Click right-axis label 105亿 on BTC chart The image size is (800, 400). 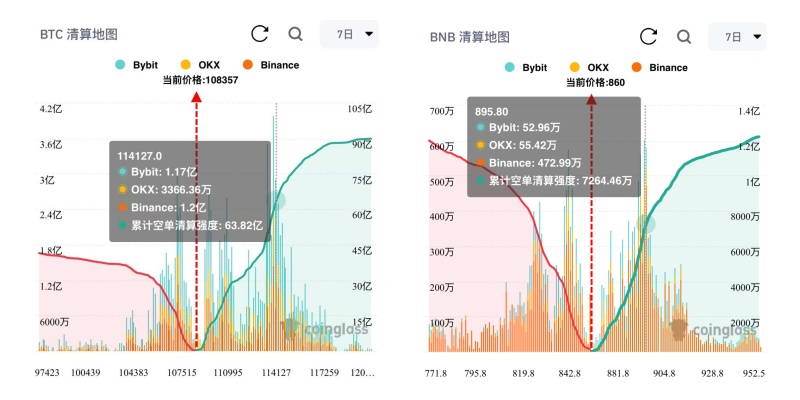coord(361,109)
